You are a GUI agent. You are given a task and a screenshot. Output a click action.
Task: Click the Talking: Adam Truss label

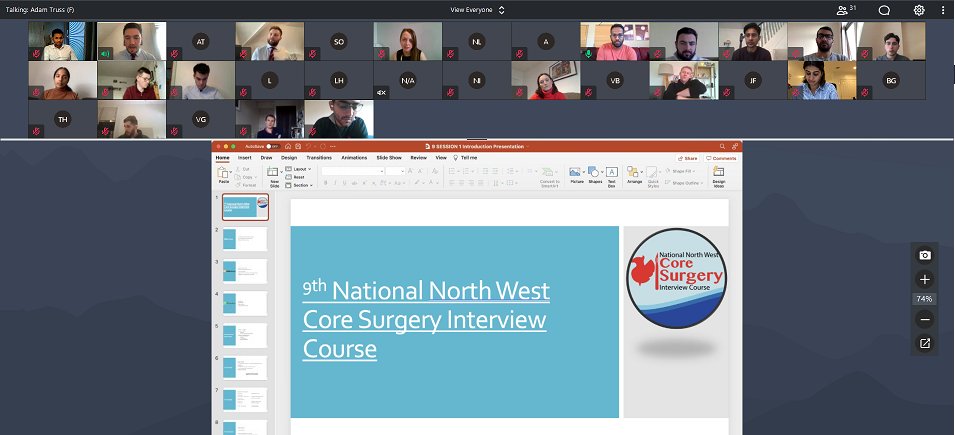point(40,10)
